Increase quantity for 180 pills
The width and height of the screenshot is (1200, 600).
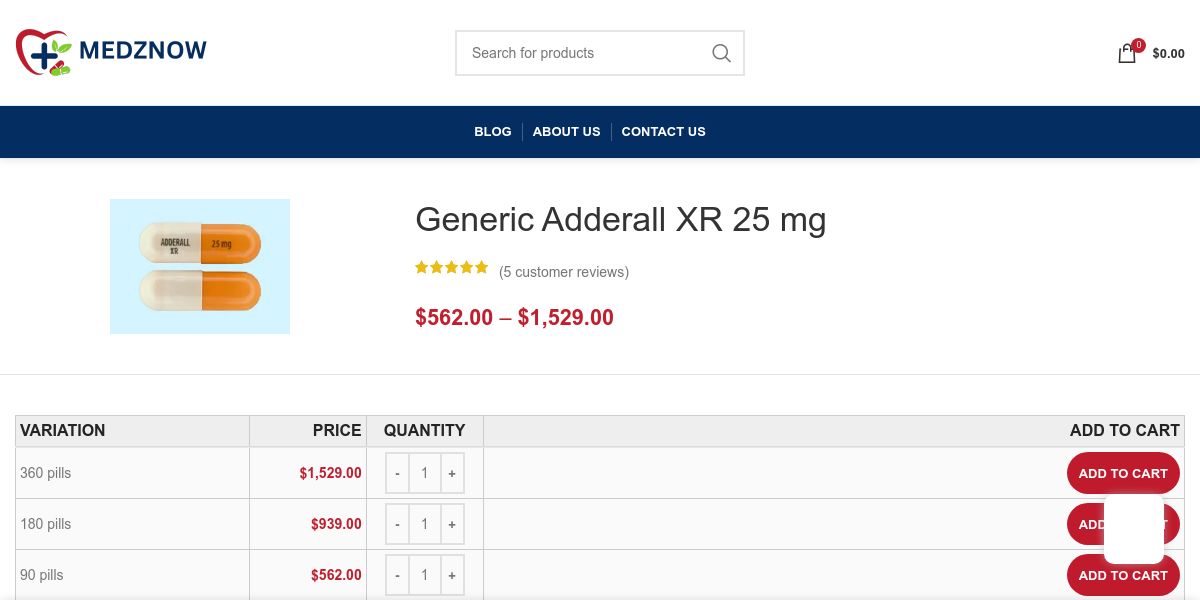click(x=452, y=524)
